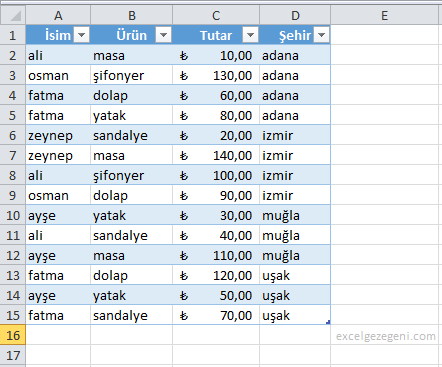The height and width of the screenshot is (367, 442).
Task: Select the yatak cell in row 5
Action: (132, 115)
